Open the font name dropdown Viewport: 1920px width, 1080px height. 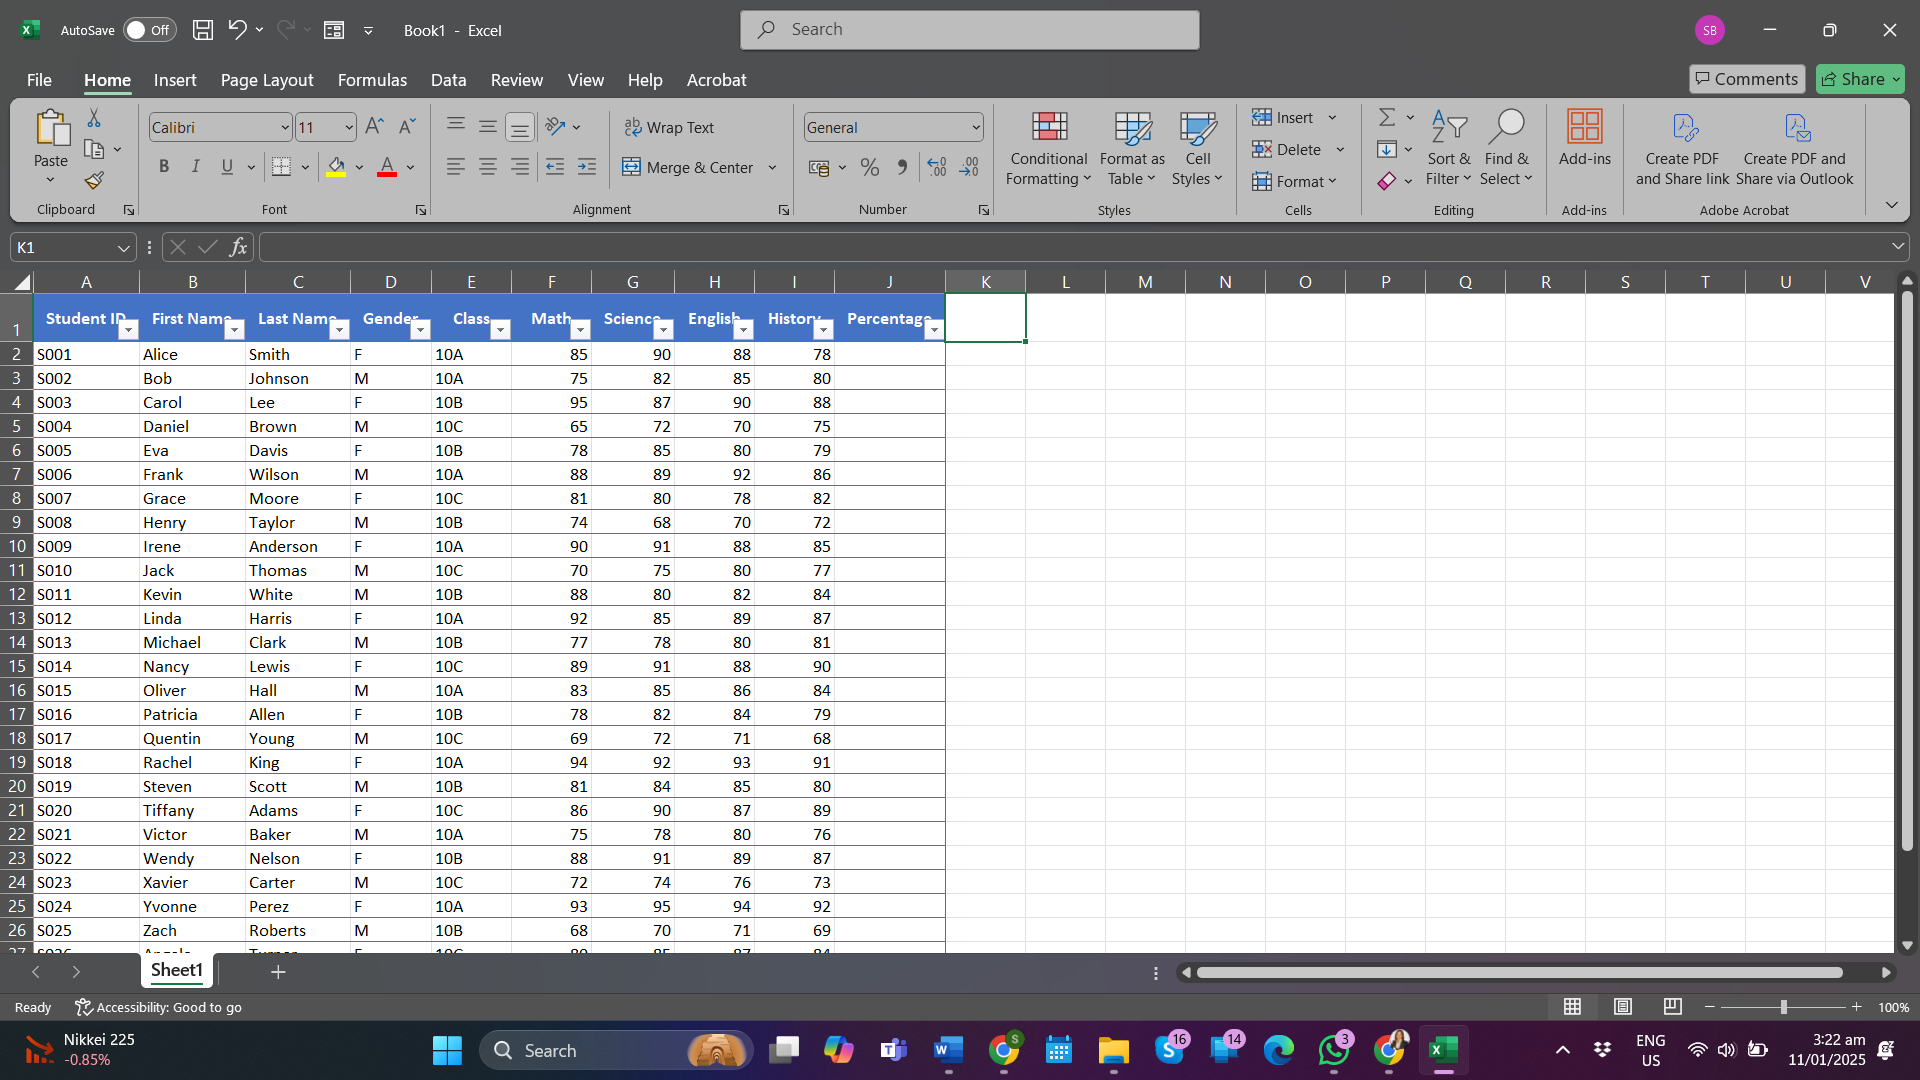(x=284, y=128)
